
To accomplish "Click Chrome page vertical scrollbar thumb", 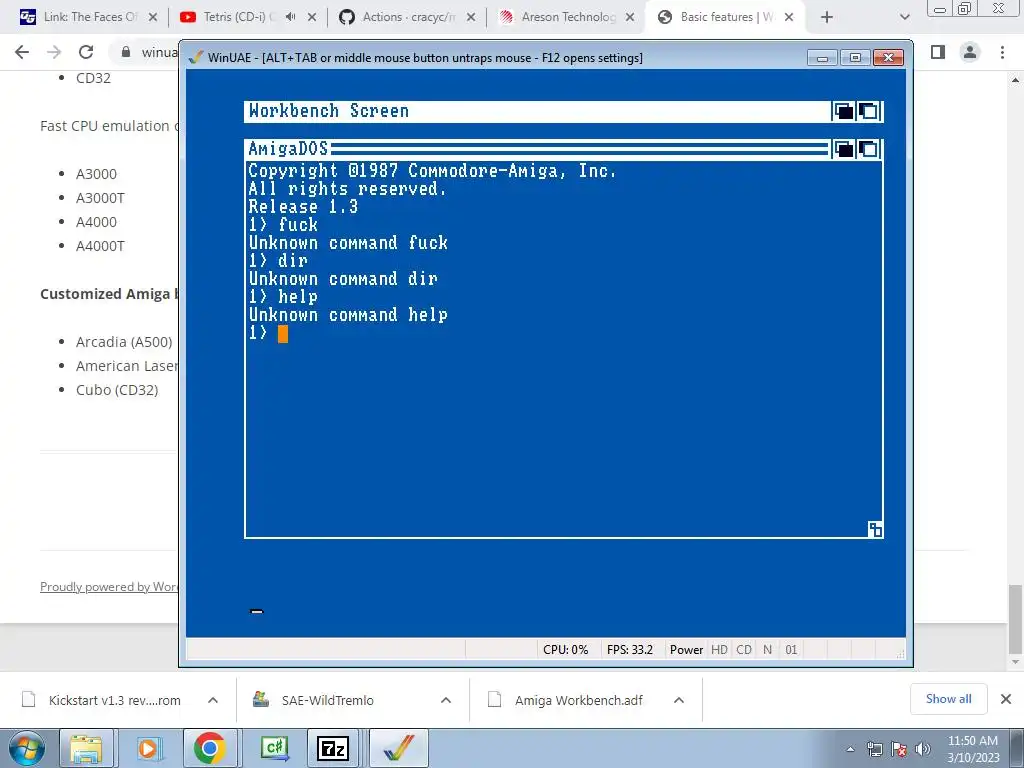I will (x=1016, y=619).
